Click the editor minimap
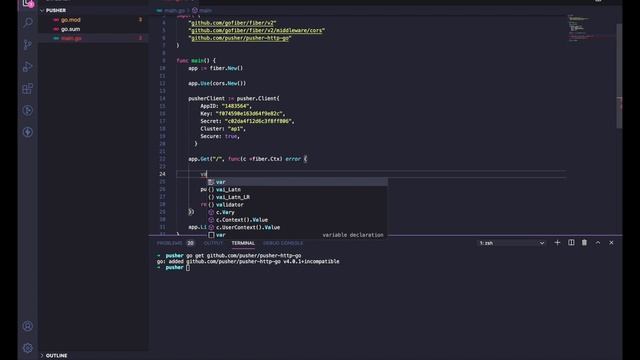 [591, 28]
